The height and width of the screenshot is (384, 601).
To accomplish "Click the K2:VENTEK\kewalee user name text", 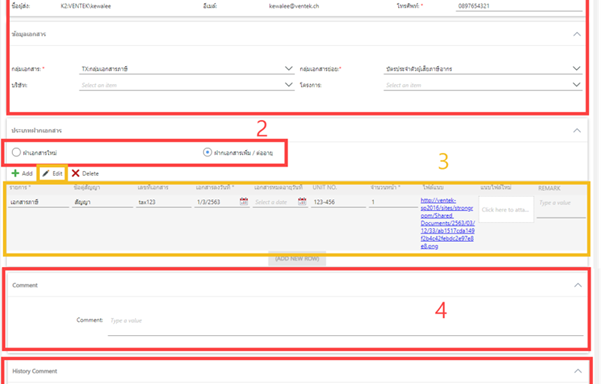I will coord(86,6).
